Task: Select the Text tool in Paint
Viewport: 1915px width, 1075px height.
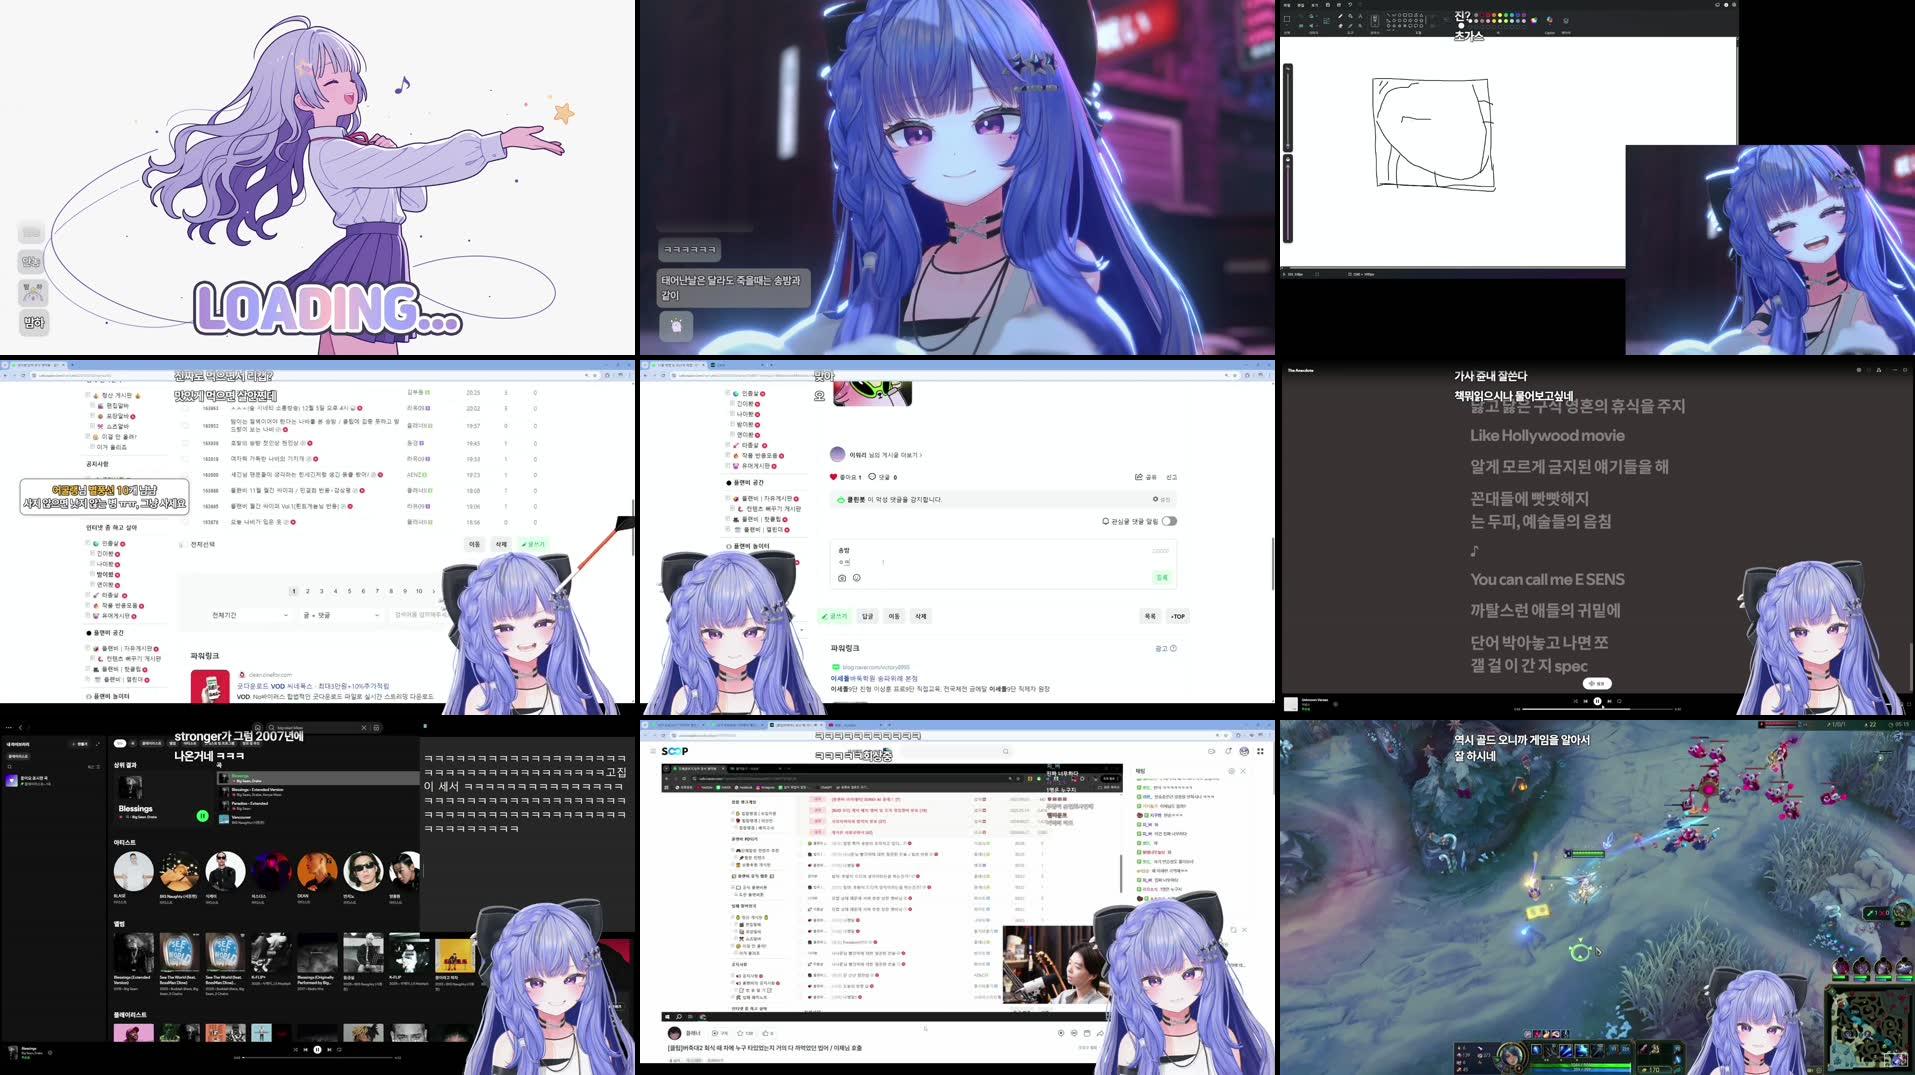Action: [1360, 16]
